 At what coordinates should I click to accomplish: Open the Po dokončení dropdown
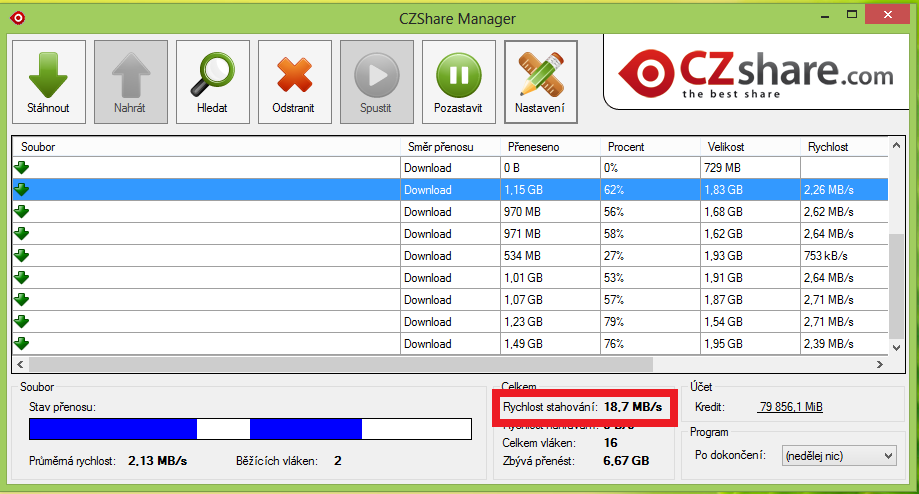coord(839,456)
